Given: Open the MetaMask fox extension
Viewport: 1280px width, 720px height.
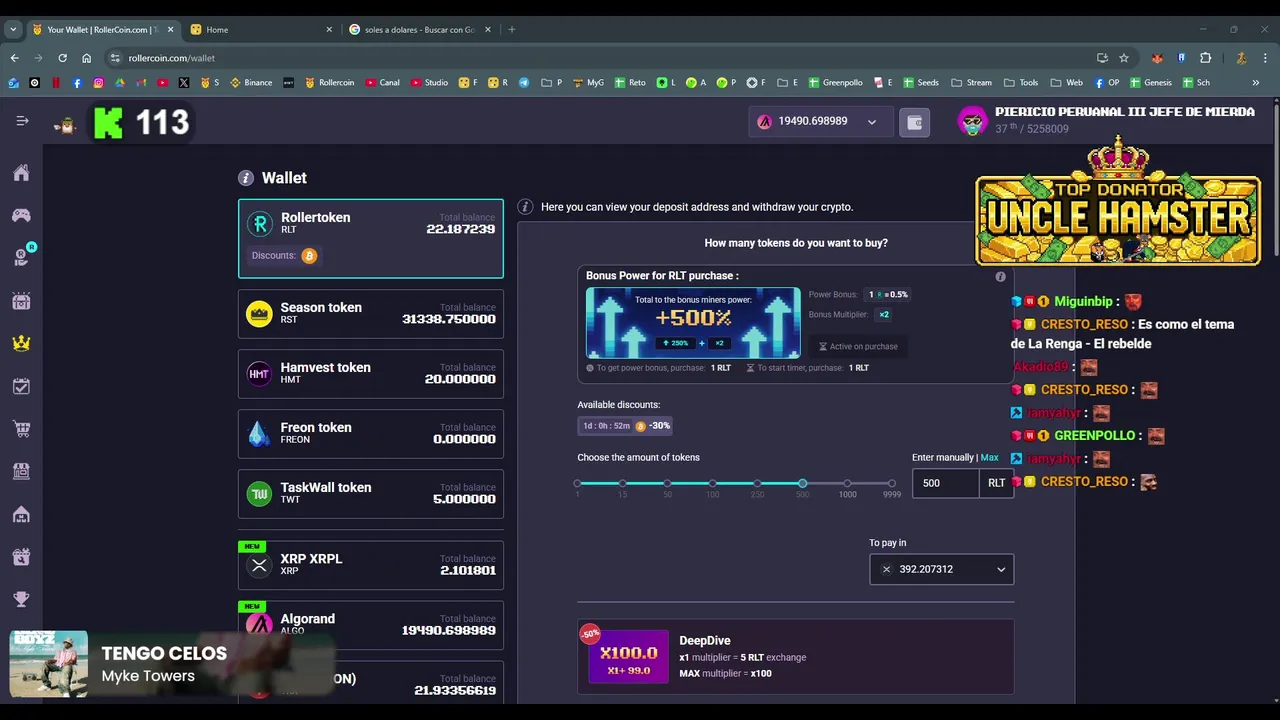Looking at the screenshot, I should [1157, 58].
